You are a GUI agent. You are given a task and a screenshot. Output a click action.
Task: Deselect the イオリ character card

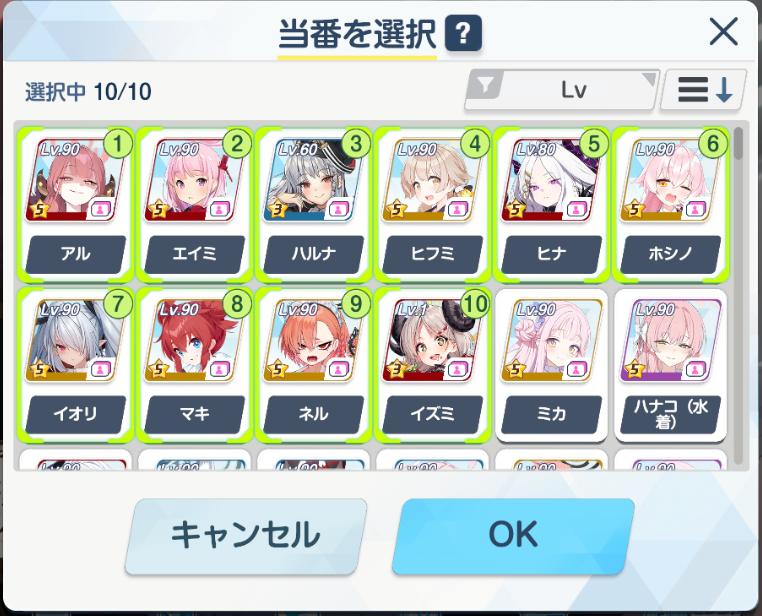pos(75,365)
